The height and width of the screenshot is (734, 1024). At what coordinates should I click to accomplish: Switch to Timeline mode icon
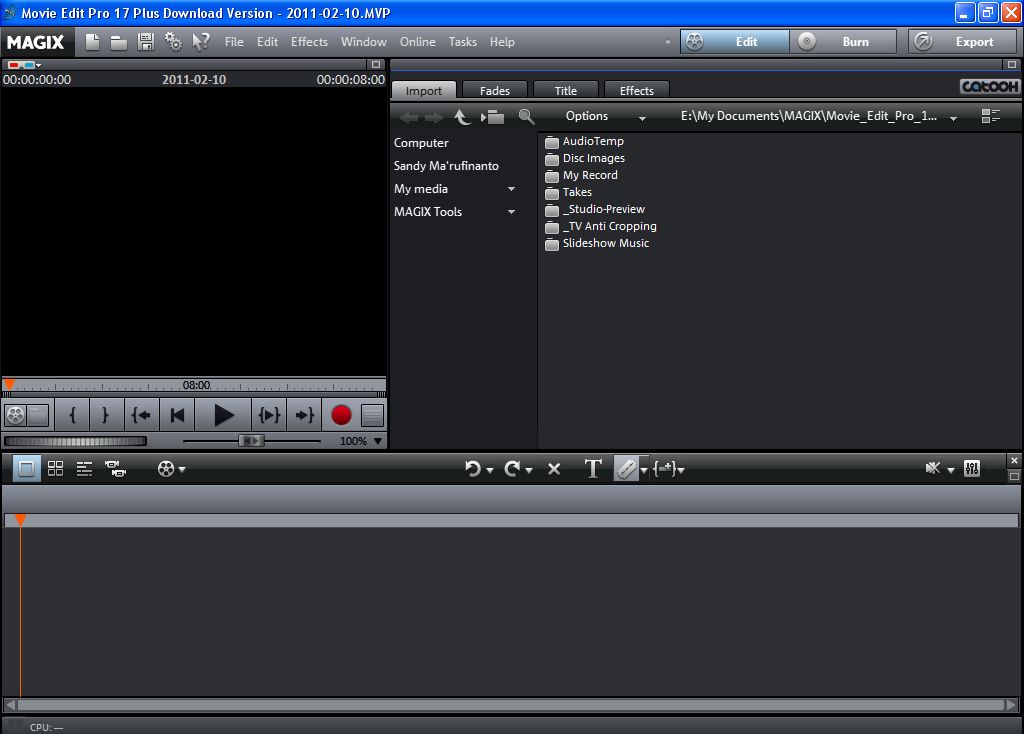[x=84, y=468]
